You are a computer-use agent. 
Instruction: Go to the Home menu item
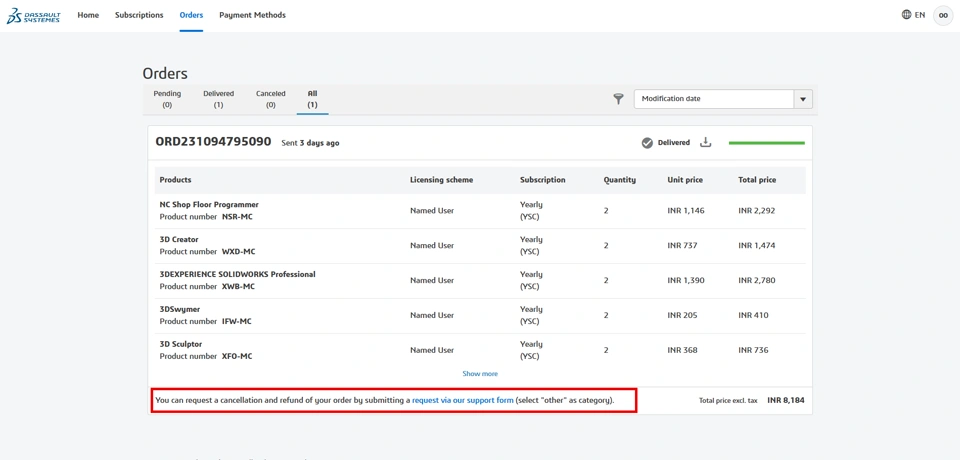88,15
